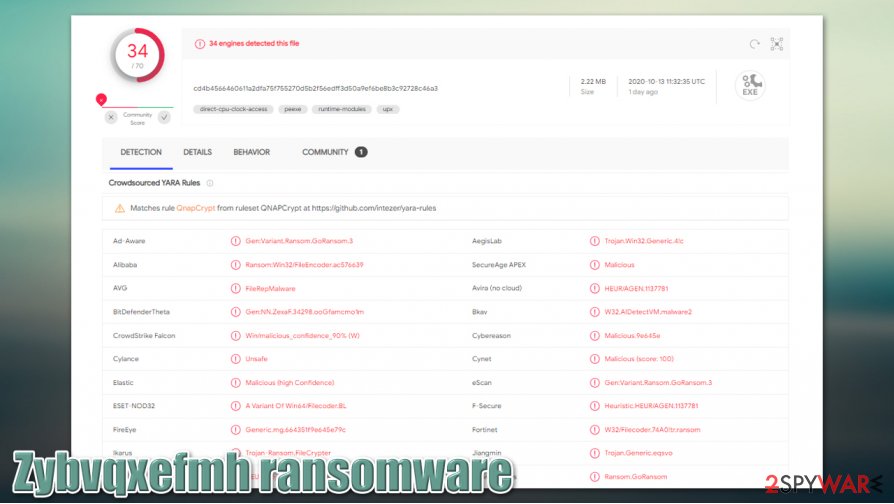Screen dimensions: 894x504
Task: Click the 34/70 detection score gauge
Action: pos(137,55)
